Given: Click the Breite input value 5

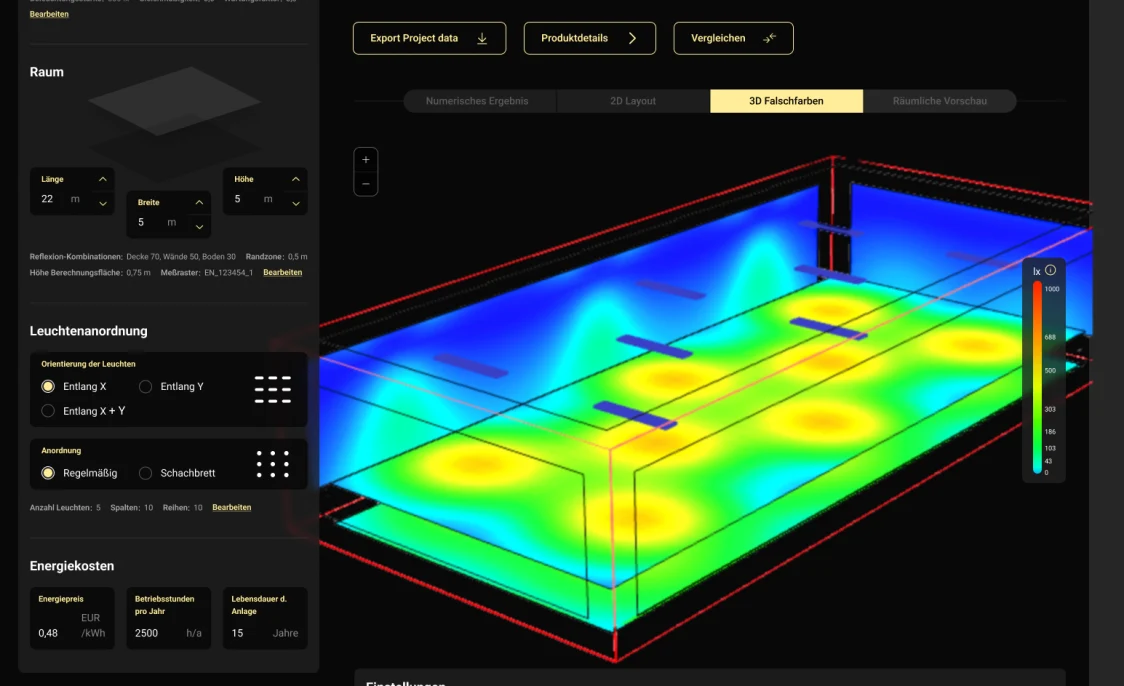Looking at the screenshot, I should (141, 223).
